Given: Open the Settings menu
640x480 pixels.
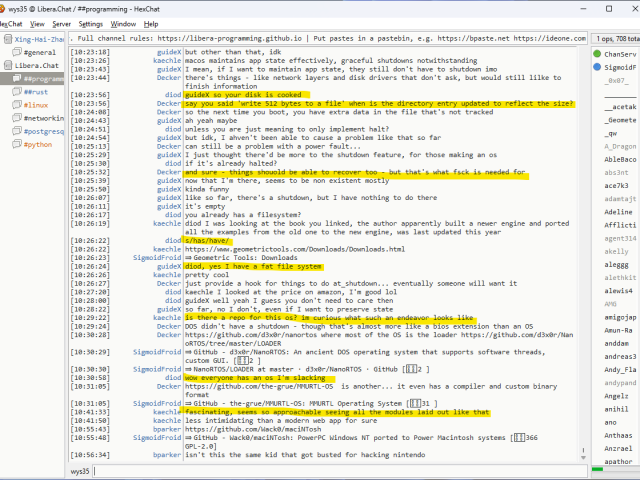Looking at the screenshot, I should 91,23.
